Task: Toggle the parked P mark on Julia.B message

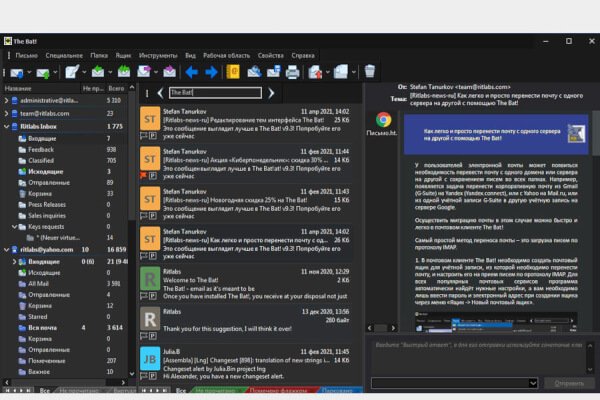Action: pyautogui.click(x=153, y=376)
